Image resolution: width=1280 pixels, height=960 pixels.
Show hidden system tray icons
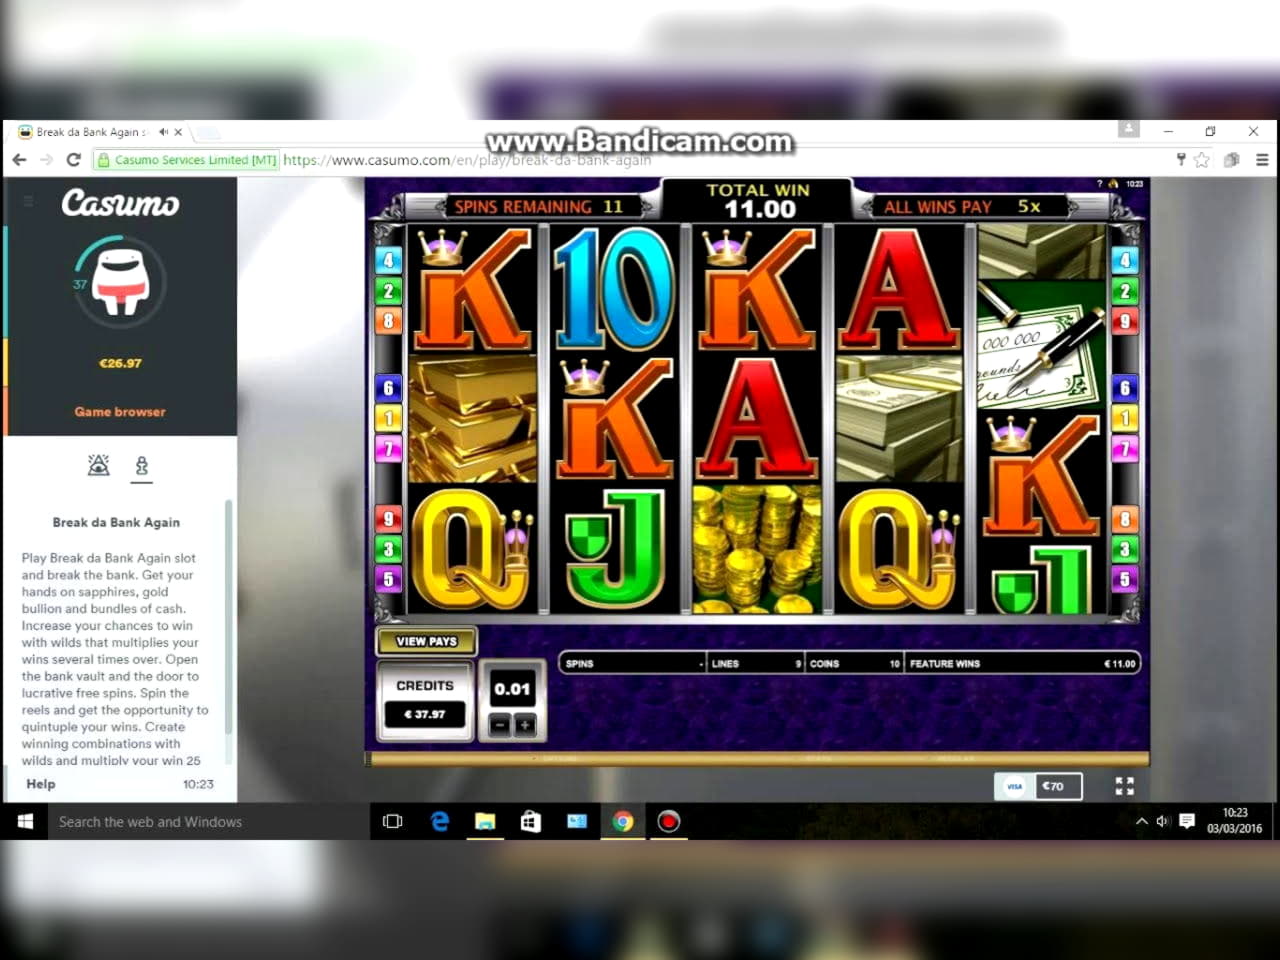tap(1141, 821)
